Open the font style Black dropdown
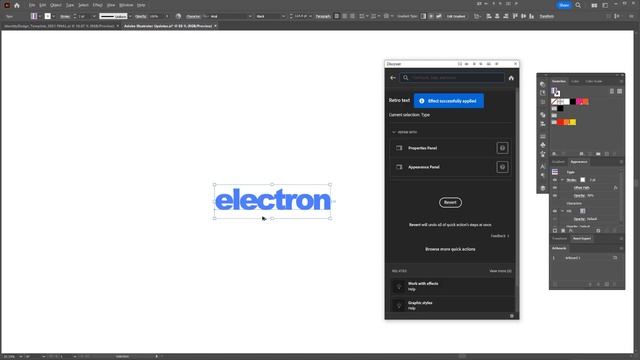The image size is (640, 360). [283, 16]
